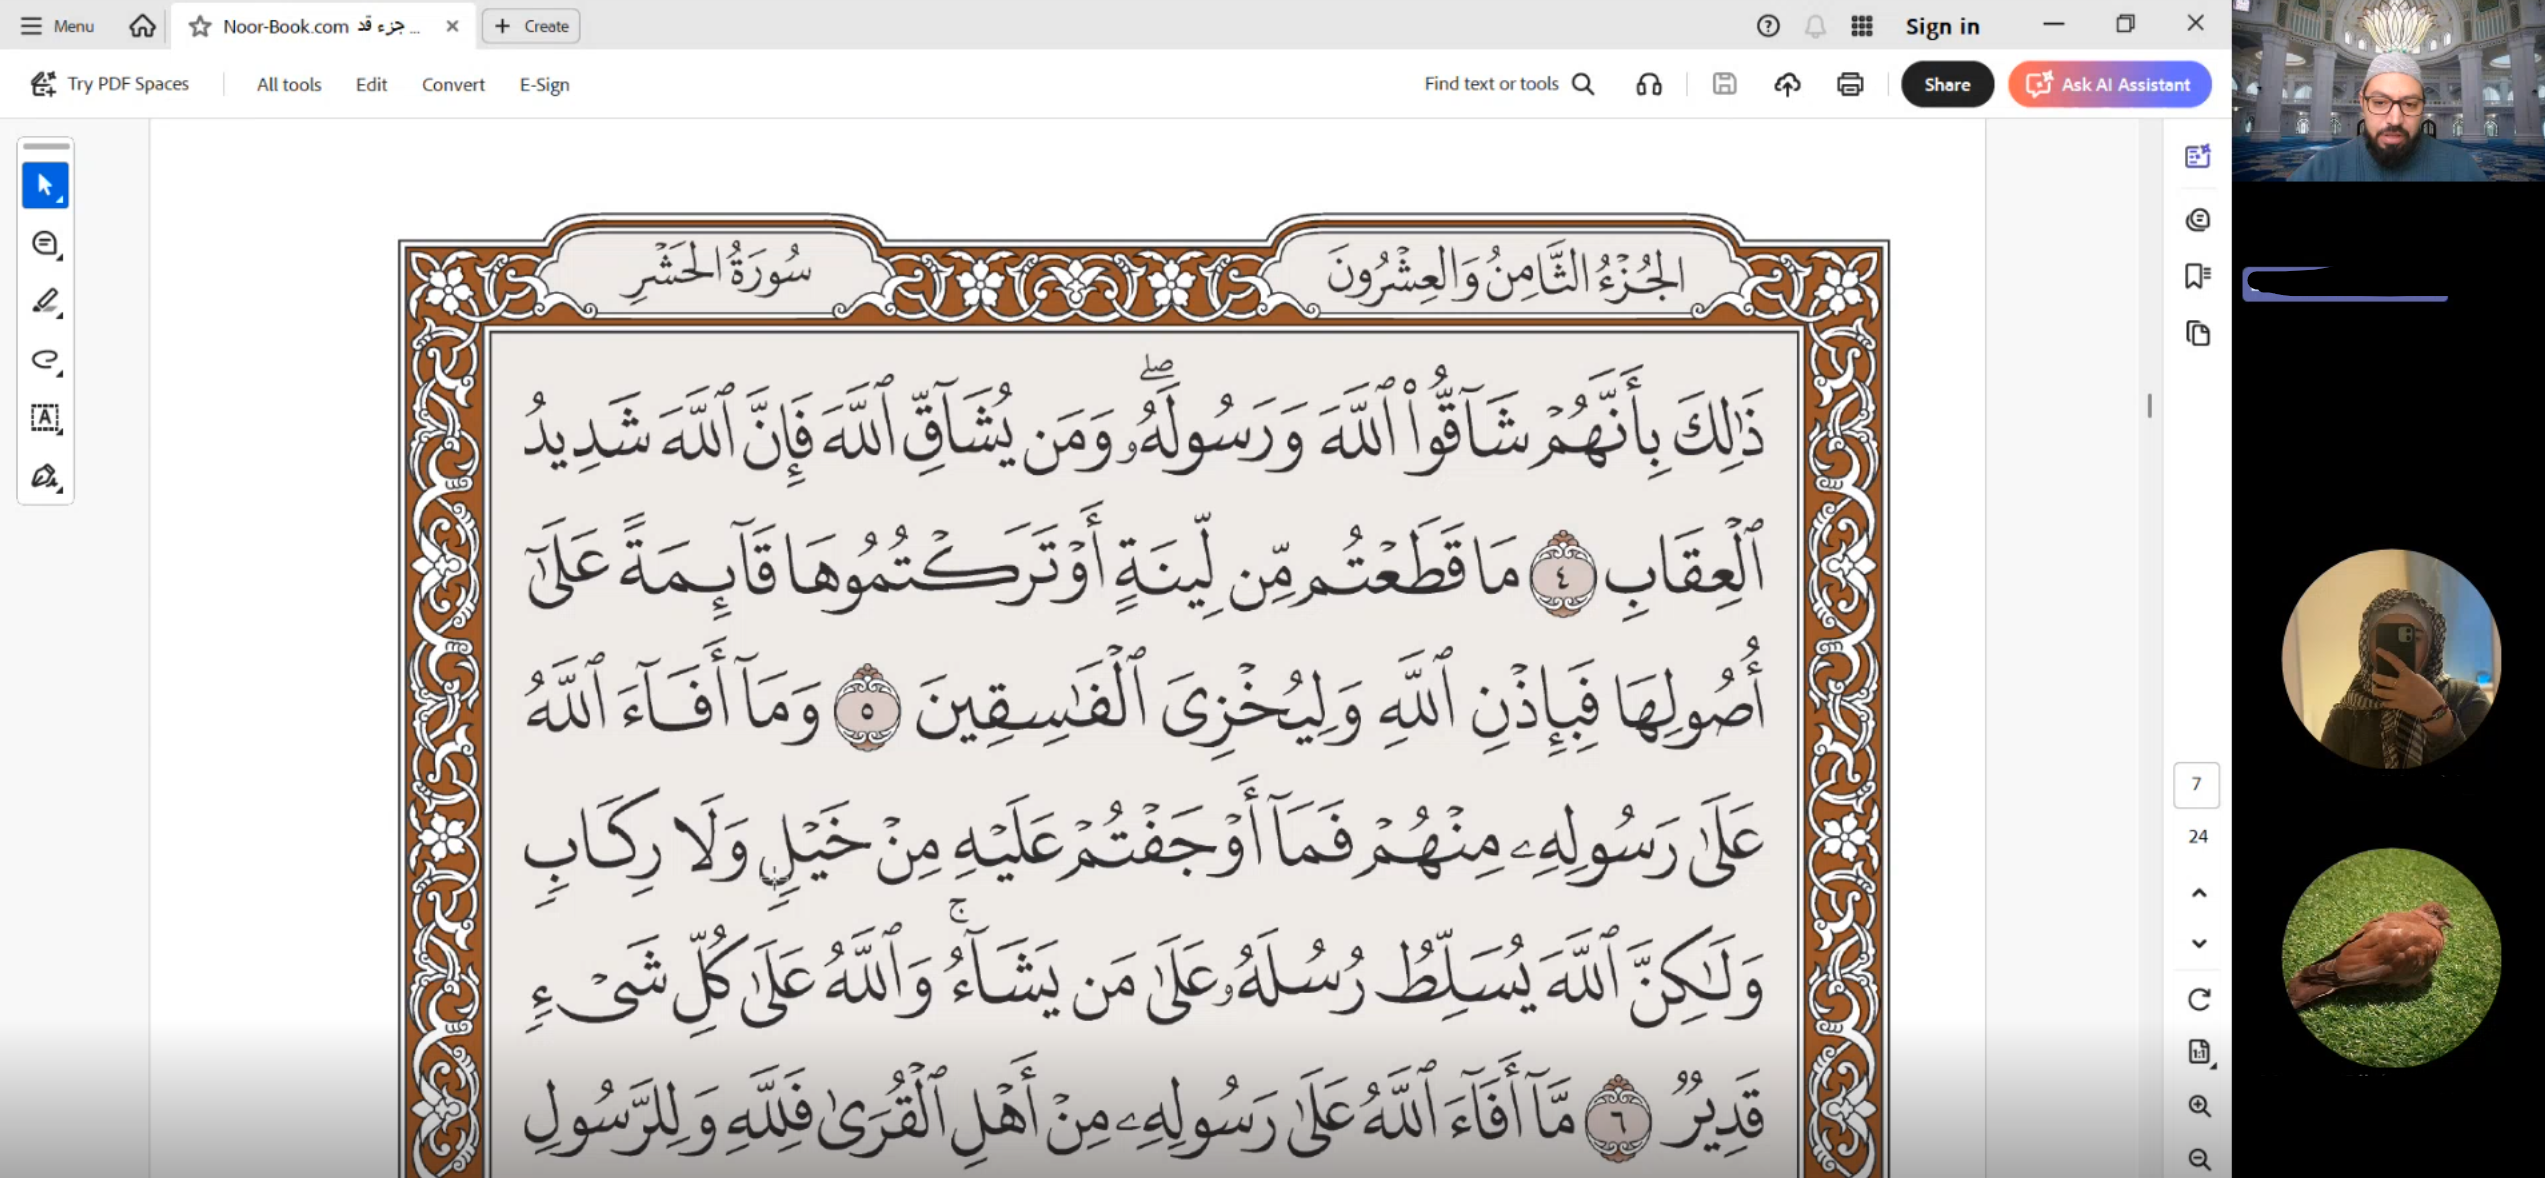Image resolution: width=2545 pixels, height=1178 pixels.
Task: Go to next page arrow
Action: click(2198, 943)
